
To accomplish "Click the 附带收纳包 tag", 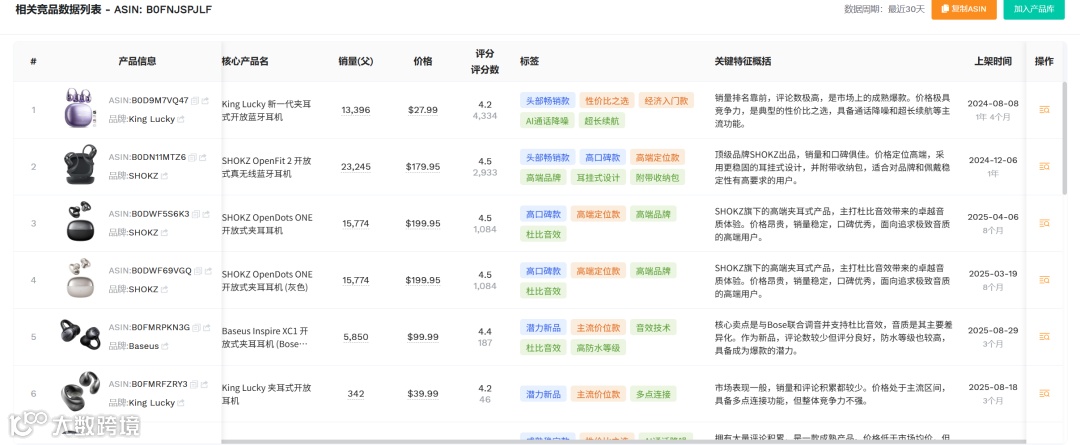I will point(657,178).
